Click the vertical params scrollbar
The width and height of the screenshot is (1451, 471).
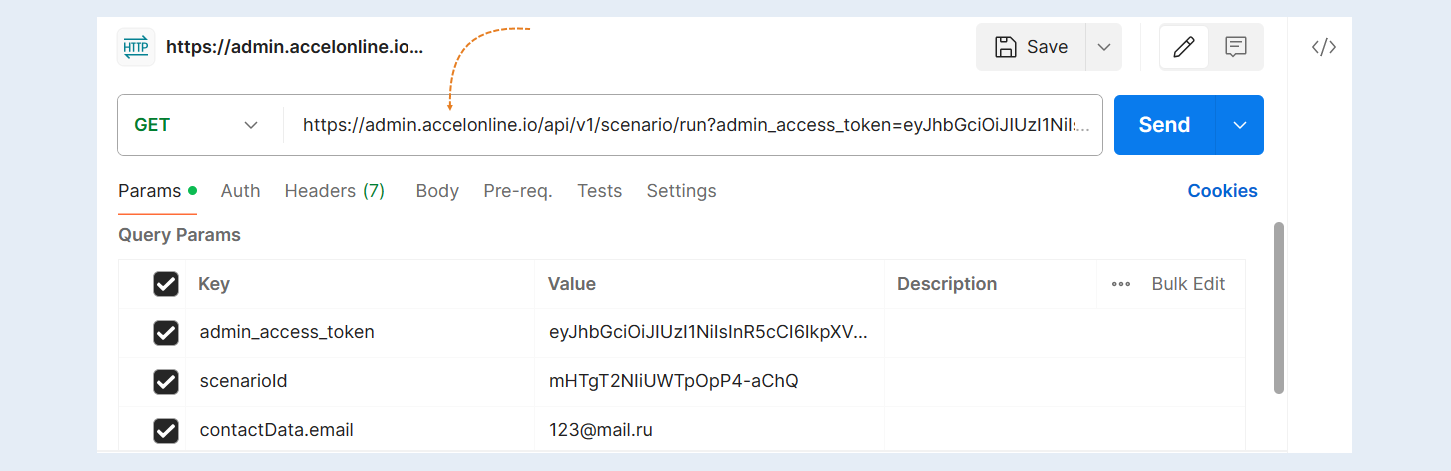pos(1279,308)
